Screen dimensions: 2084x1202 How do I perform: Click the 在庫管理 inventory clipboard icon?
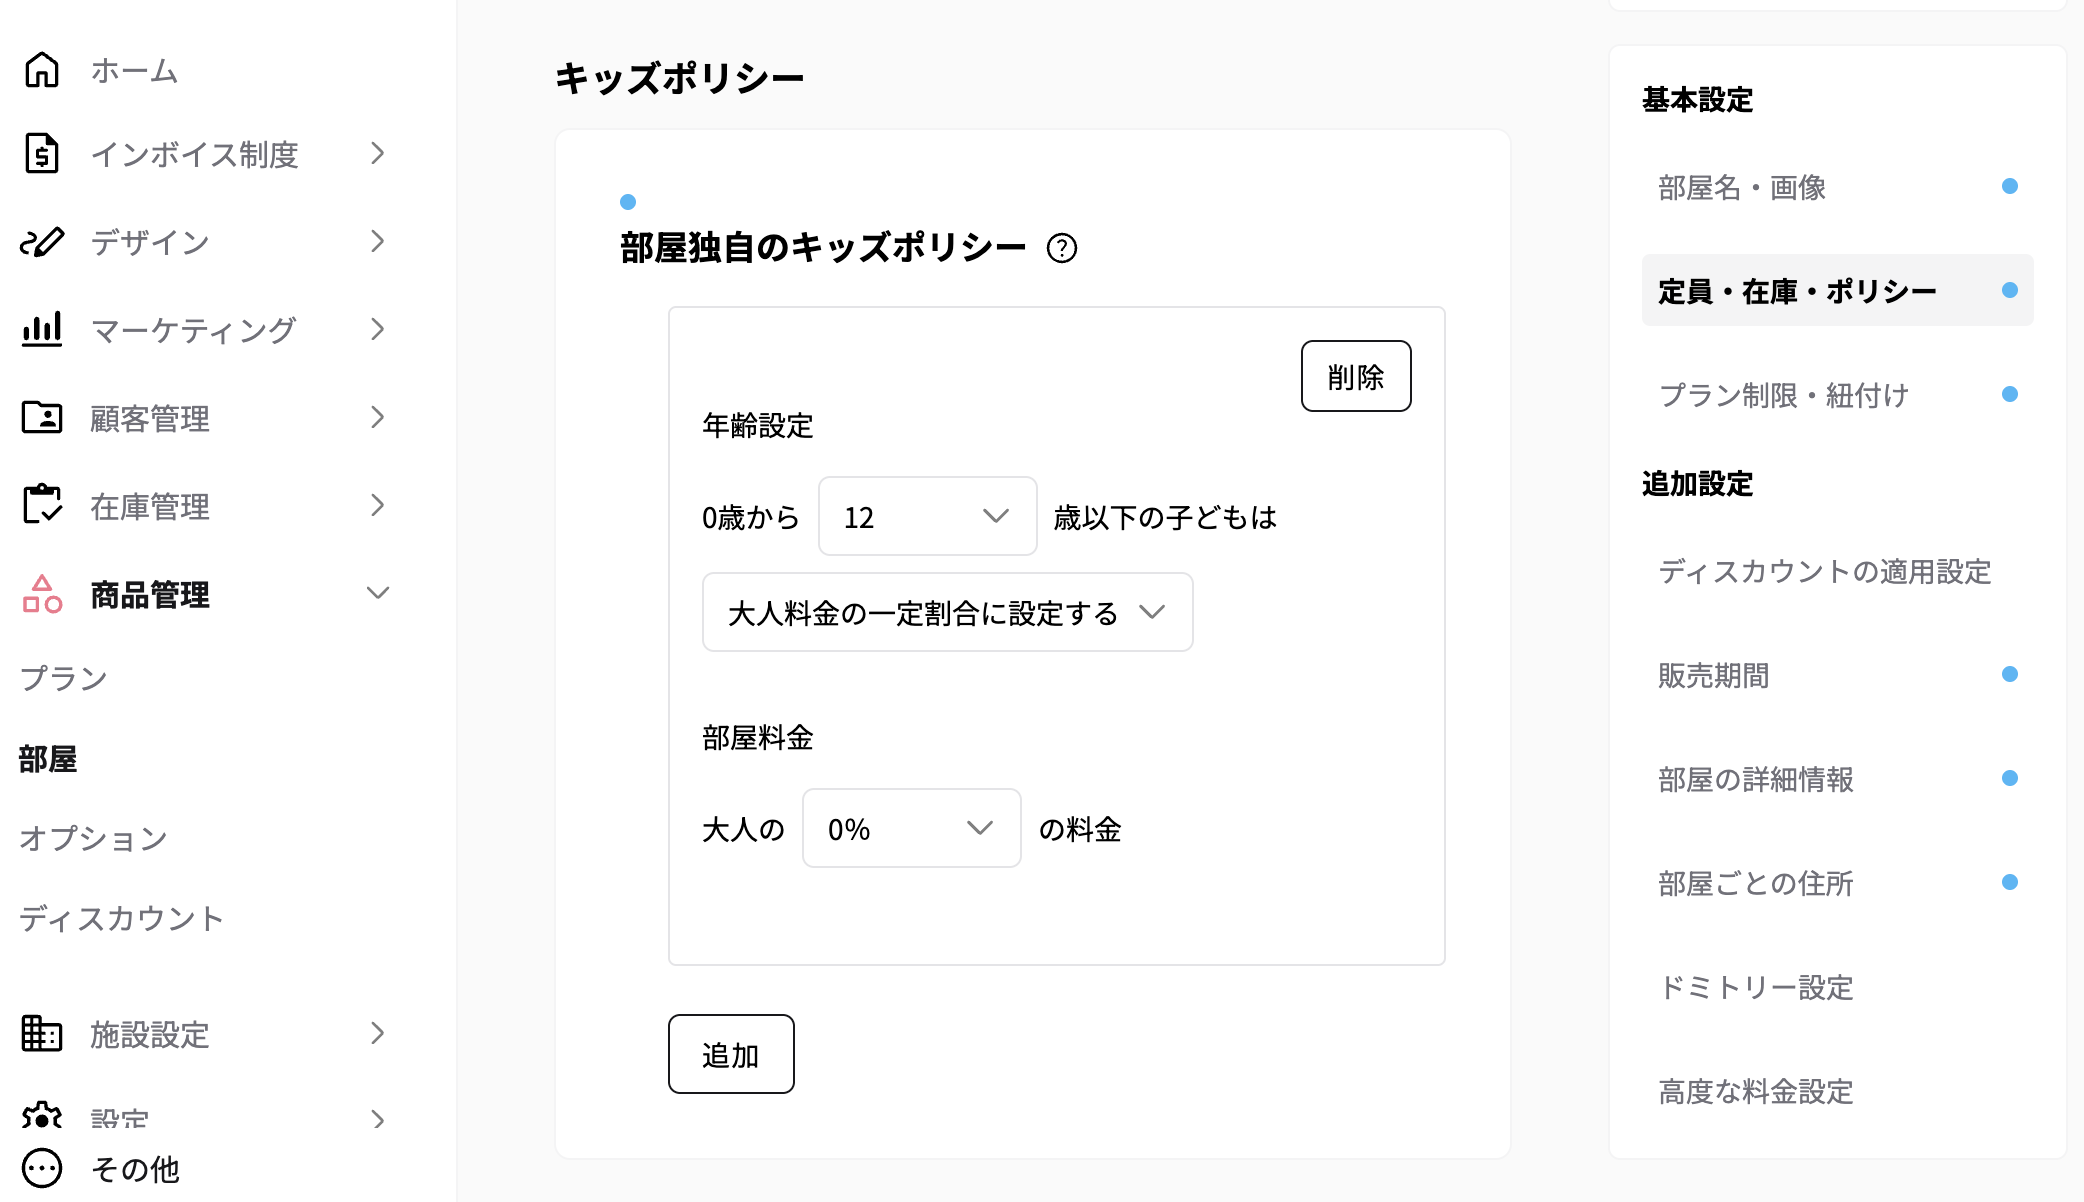tap(41, 506)
